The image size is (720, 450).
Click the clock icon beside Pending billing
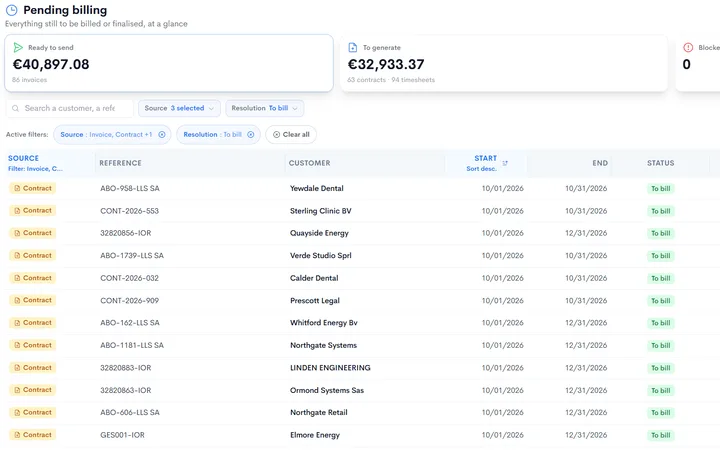point(11,10)
